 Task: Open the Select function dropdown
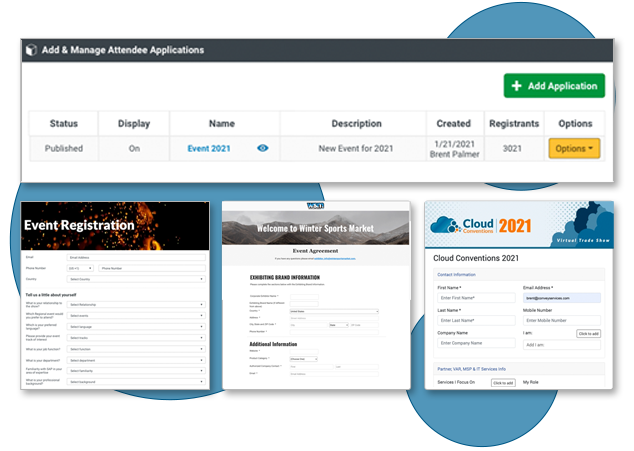pyautogui.click(x=136, y=349)
